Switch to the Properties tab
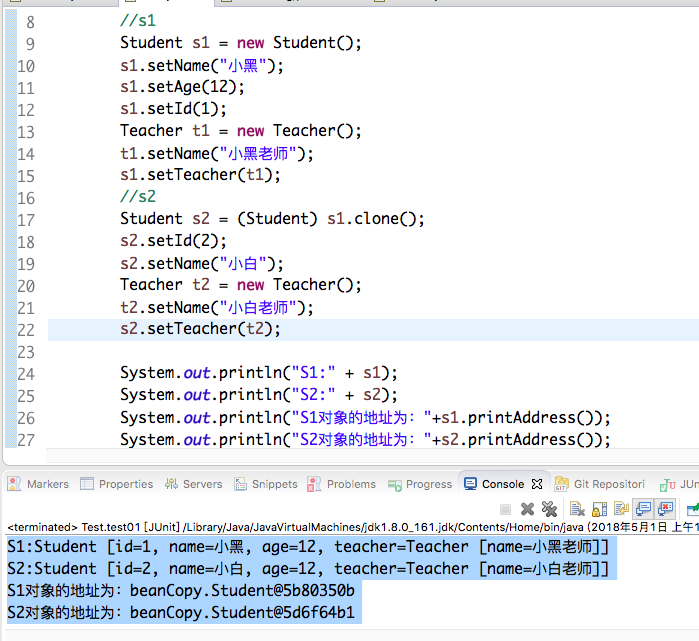The width and height of the screenshot is (699, 641). point(116,484)
